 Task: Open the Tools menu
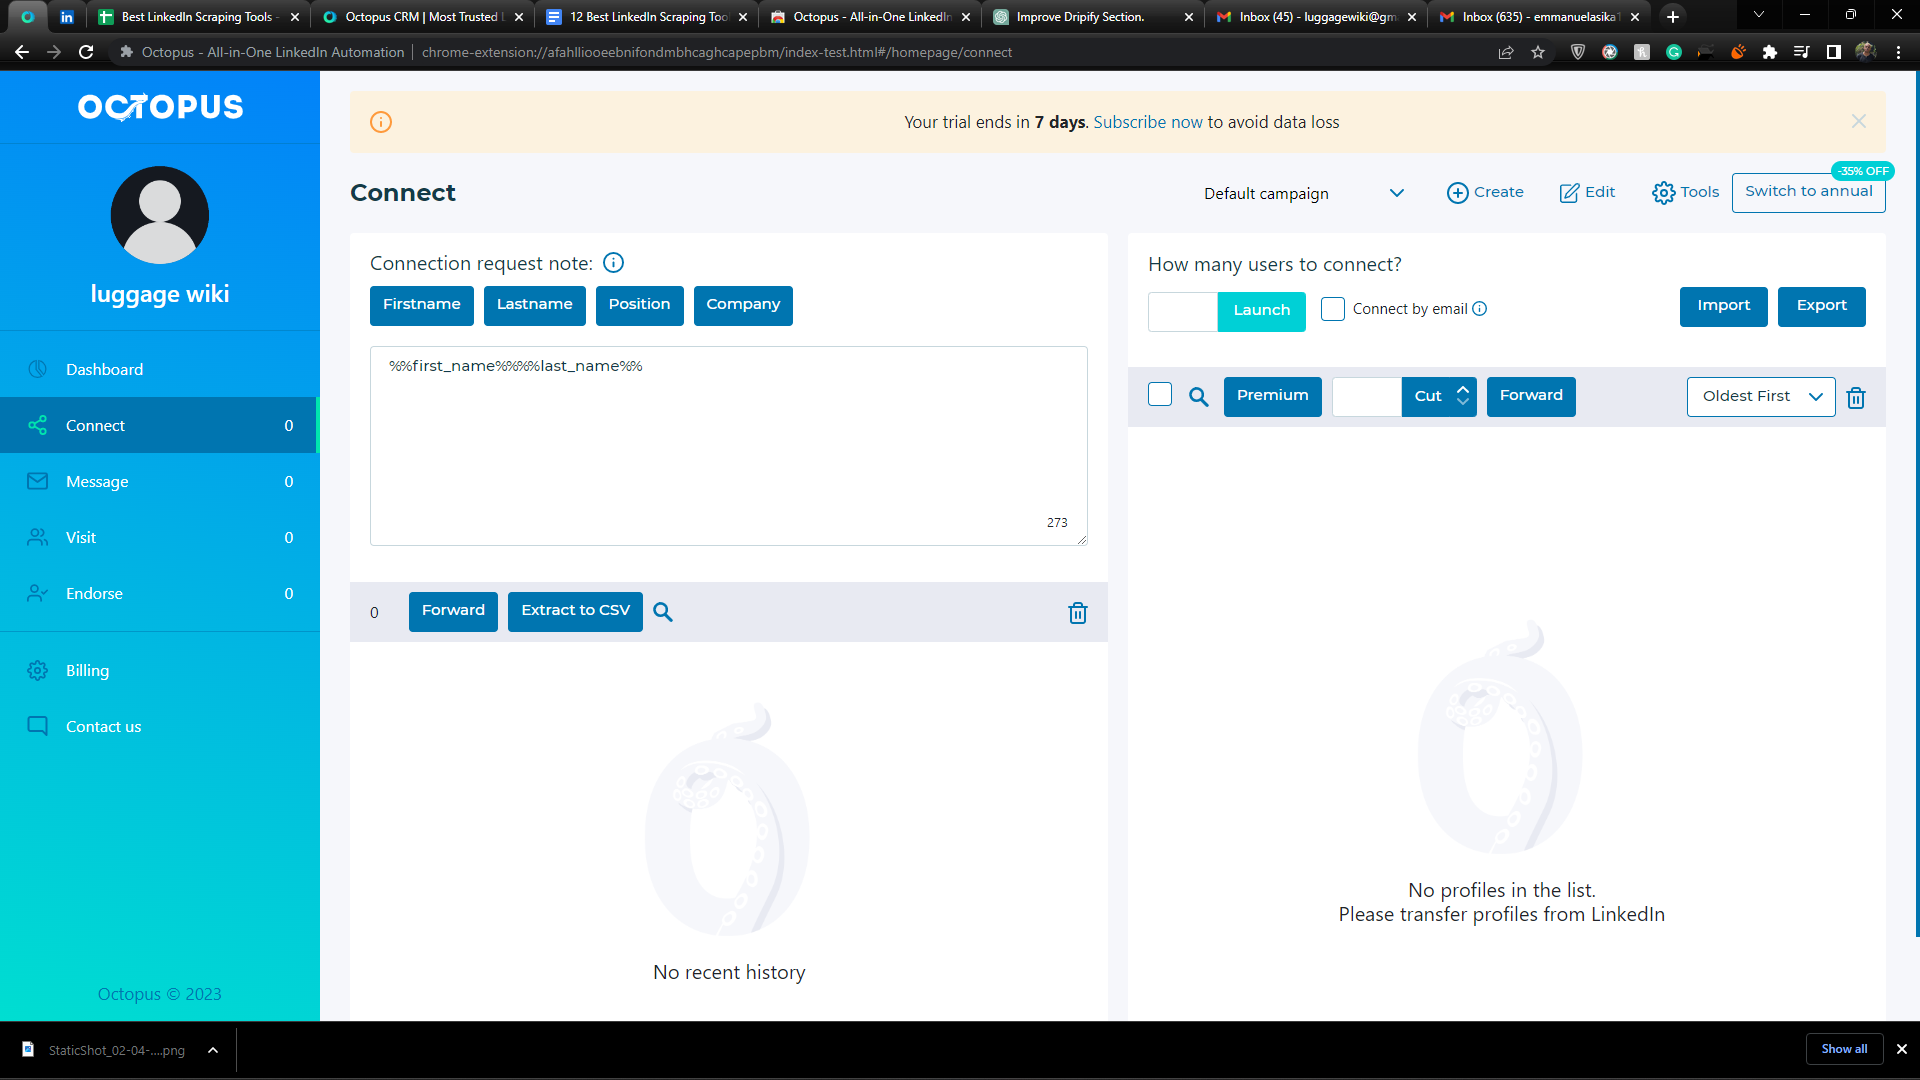pos(1685,192)
